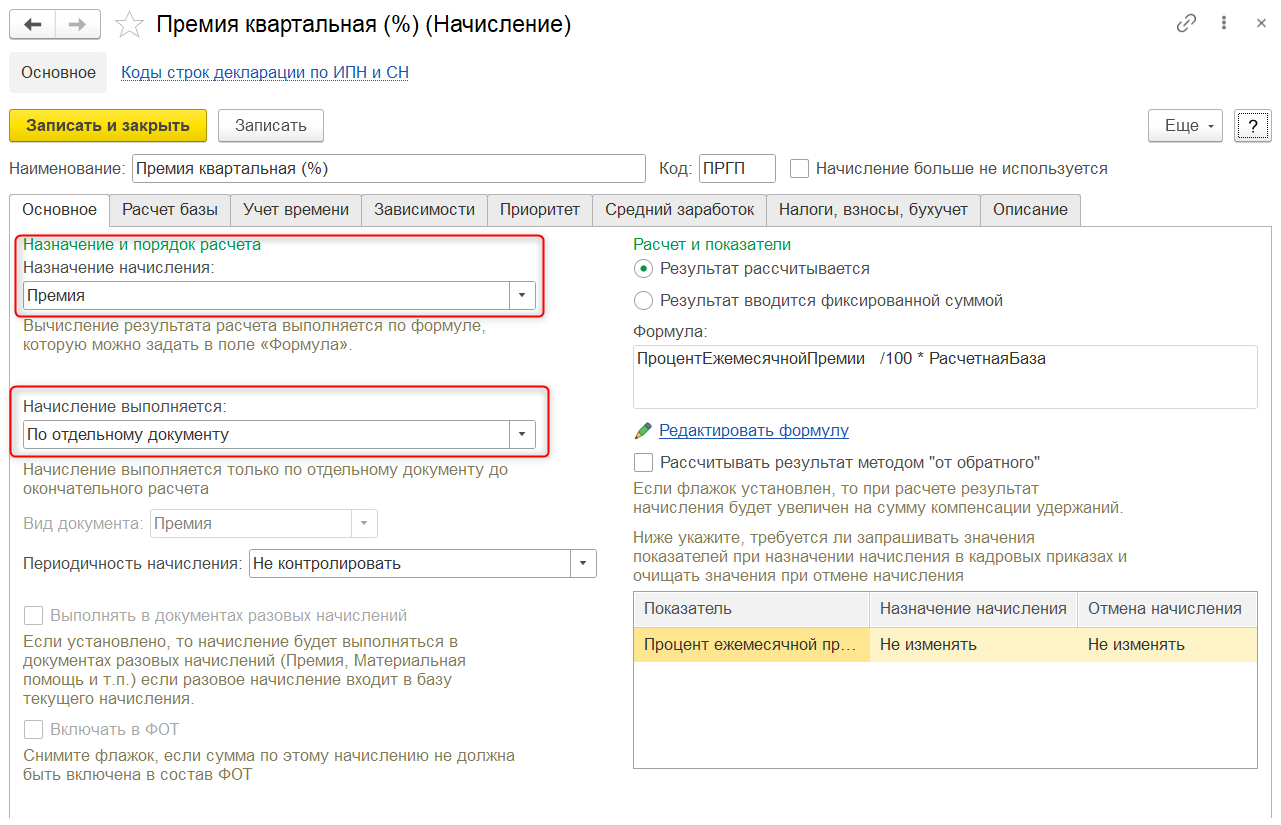
Task: Open the "Налоги, взносы, бухучет" tab
Action: point(873,210)
